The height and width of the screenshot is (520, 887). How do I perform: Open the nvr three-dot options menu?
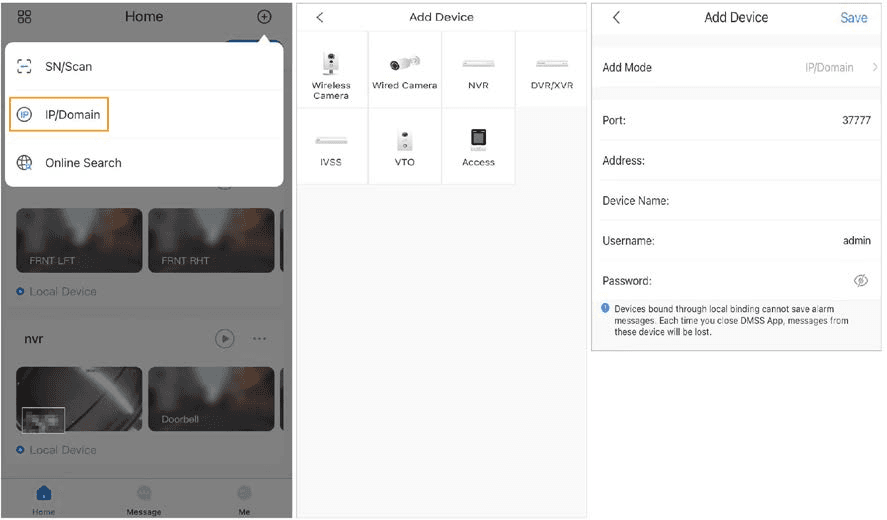click(260, 339)
